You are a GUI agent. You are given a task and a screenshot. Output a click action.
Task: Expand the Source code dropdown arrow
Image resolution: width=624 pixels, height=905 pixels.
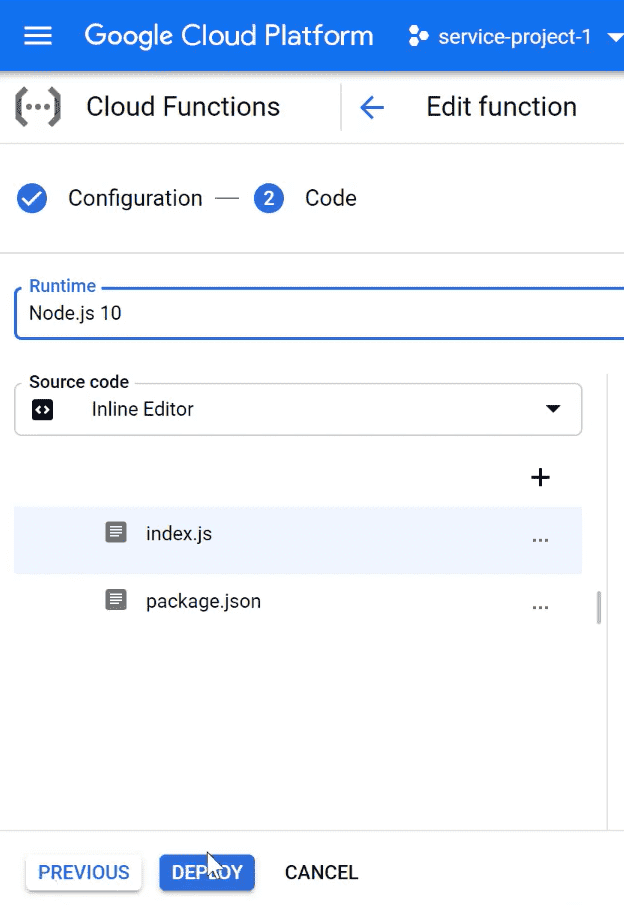[552, 409]
